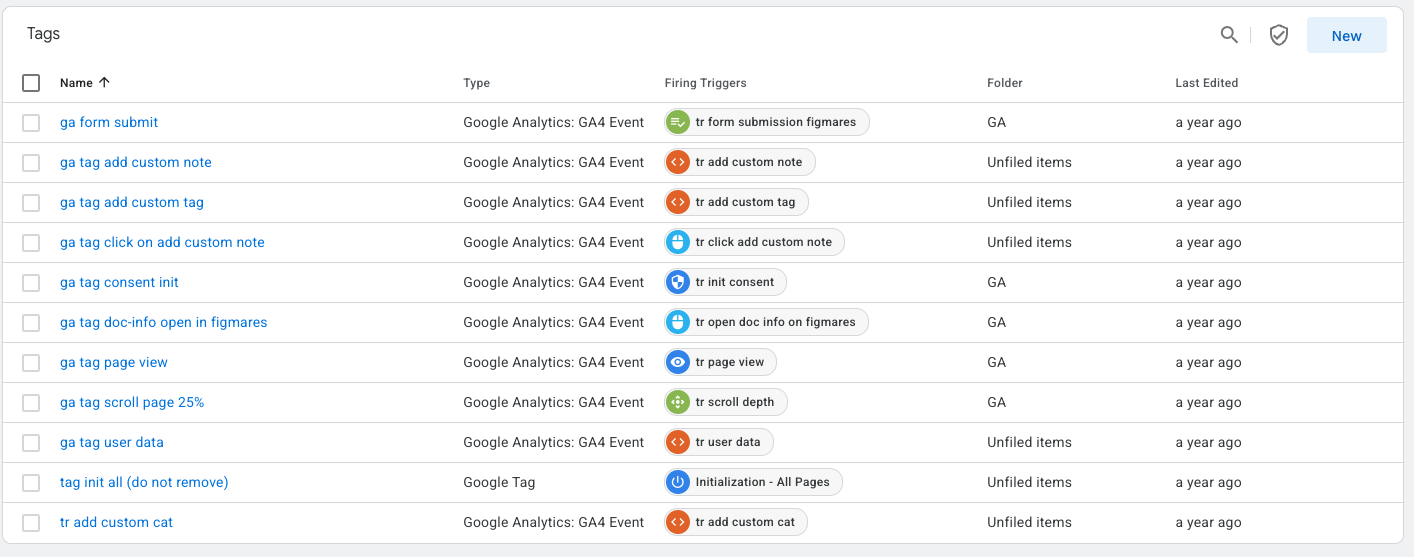Tick the tr add custom cat checkbox
This screenshot has height=557, width=1414.
pyautogui.click(x=31, y=523)
